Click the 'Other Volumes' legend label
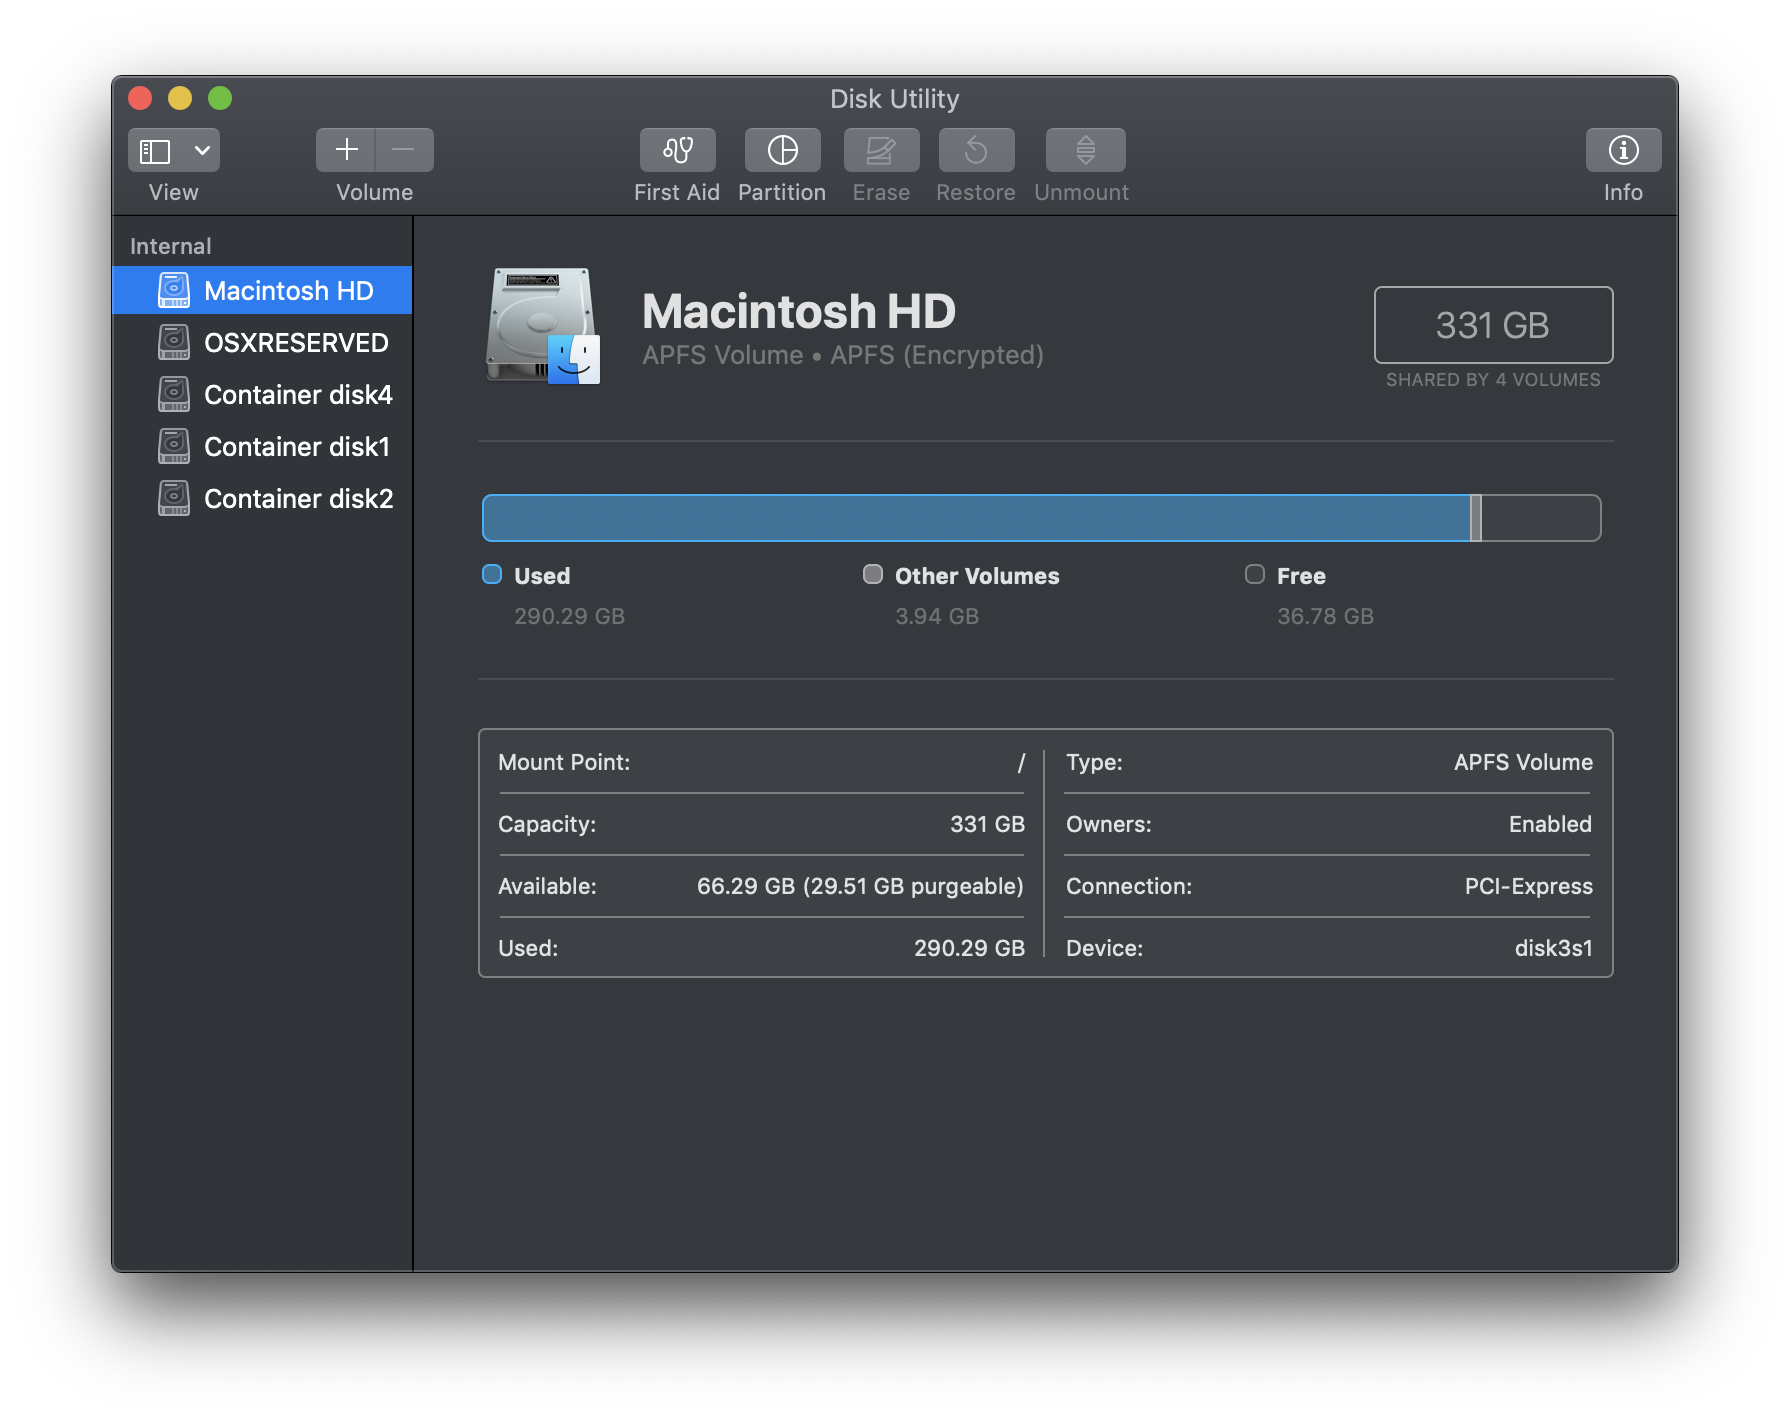Viewport: 1790px width, 1420px height. pos(977,576)
